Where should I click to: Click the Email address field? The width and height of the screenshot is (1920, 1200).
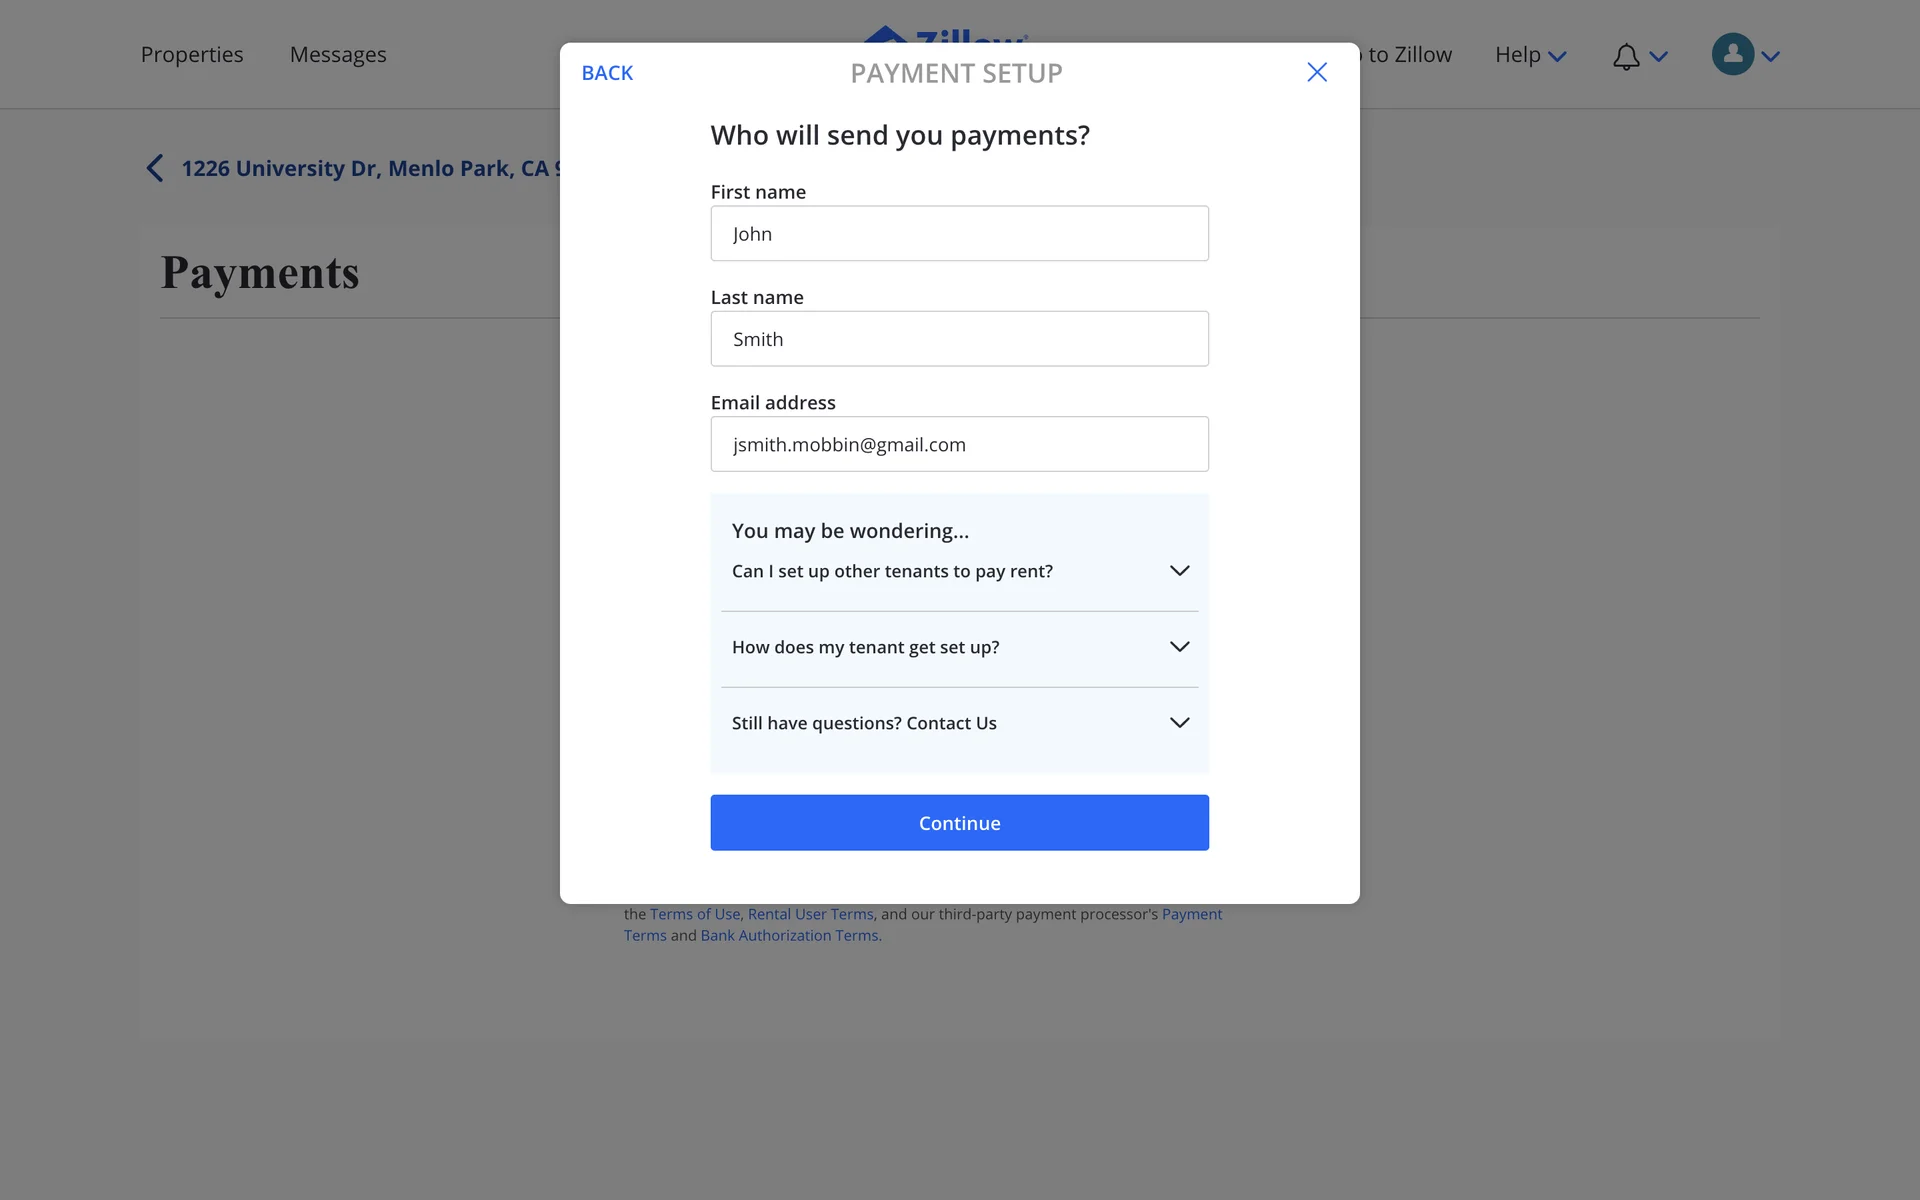click(959, 444)
